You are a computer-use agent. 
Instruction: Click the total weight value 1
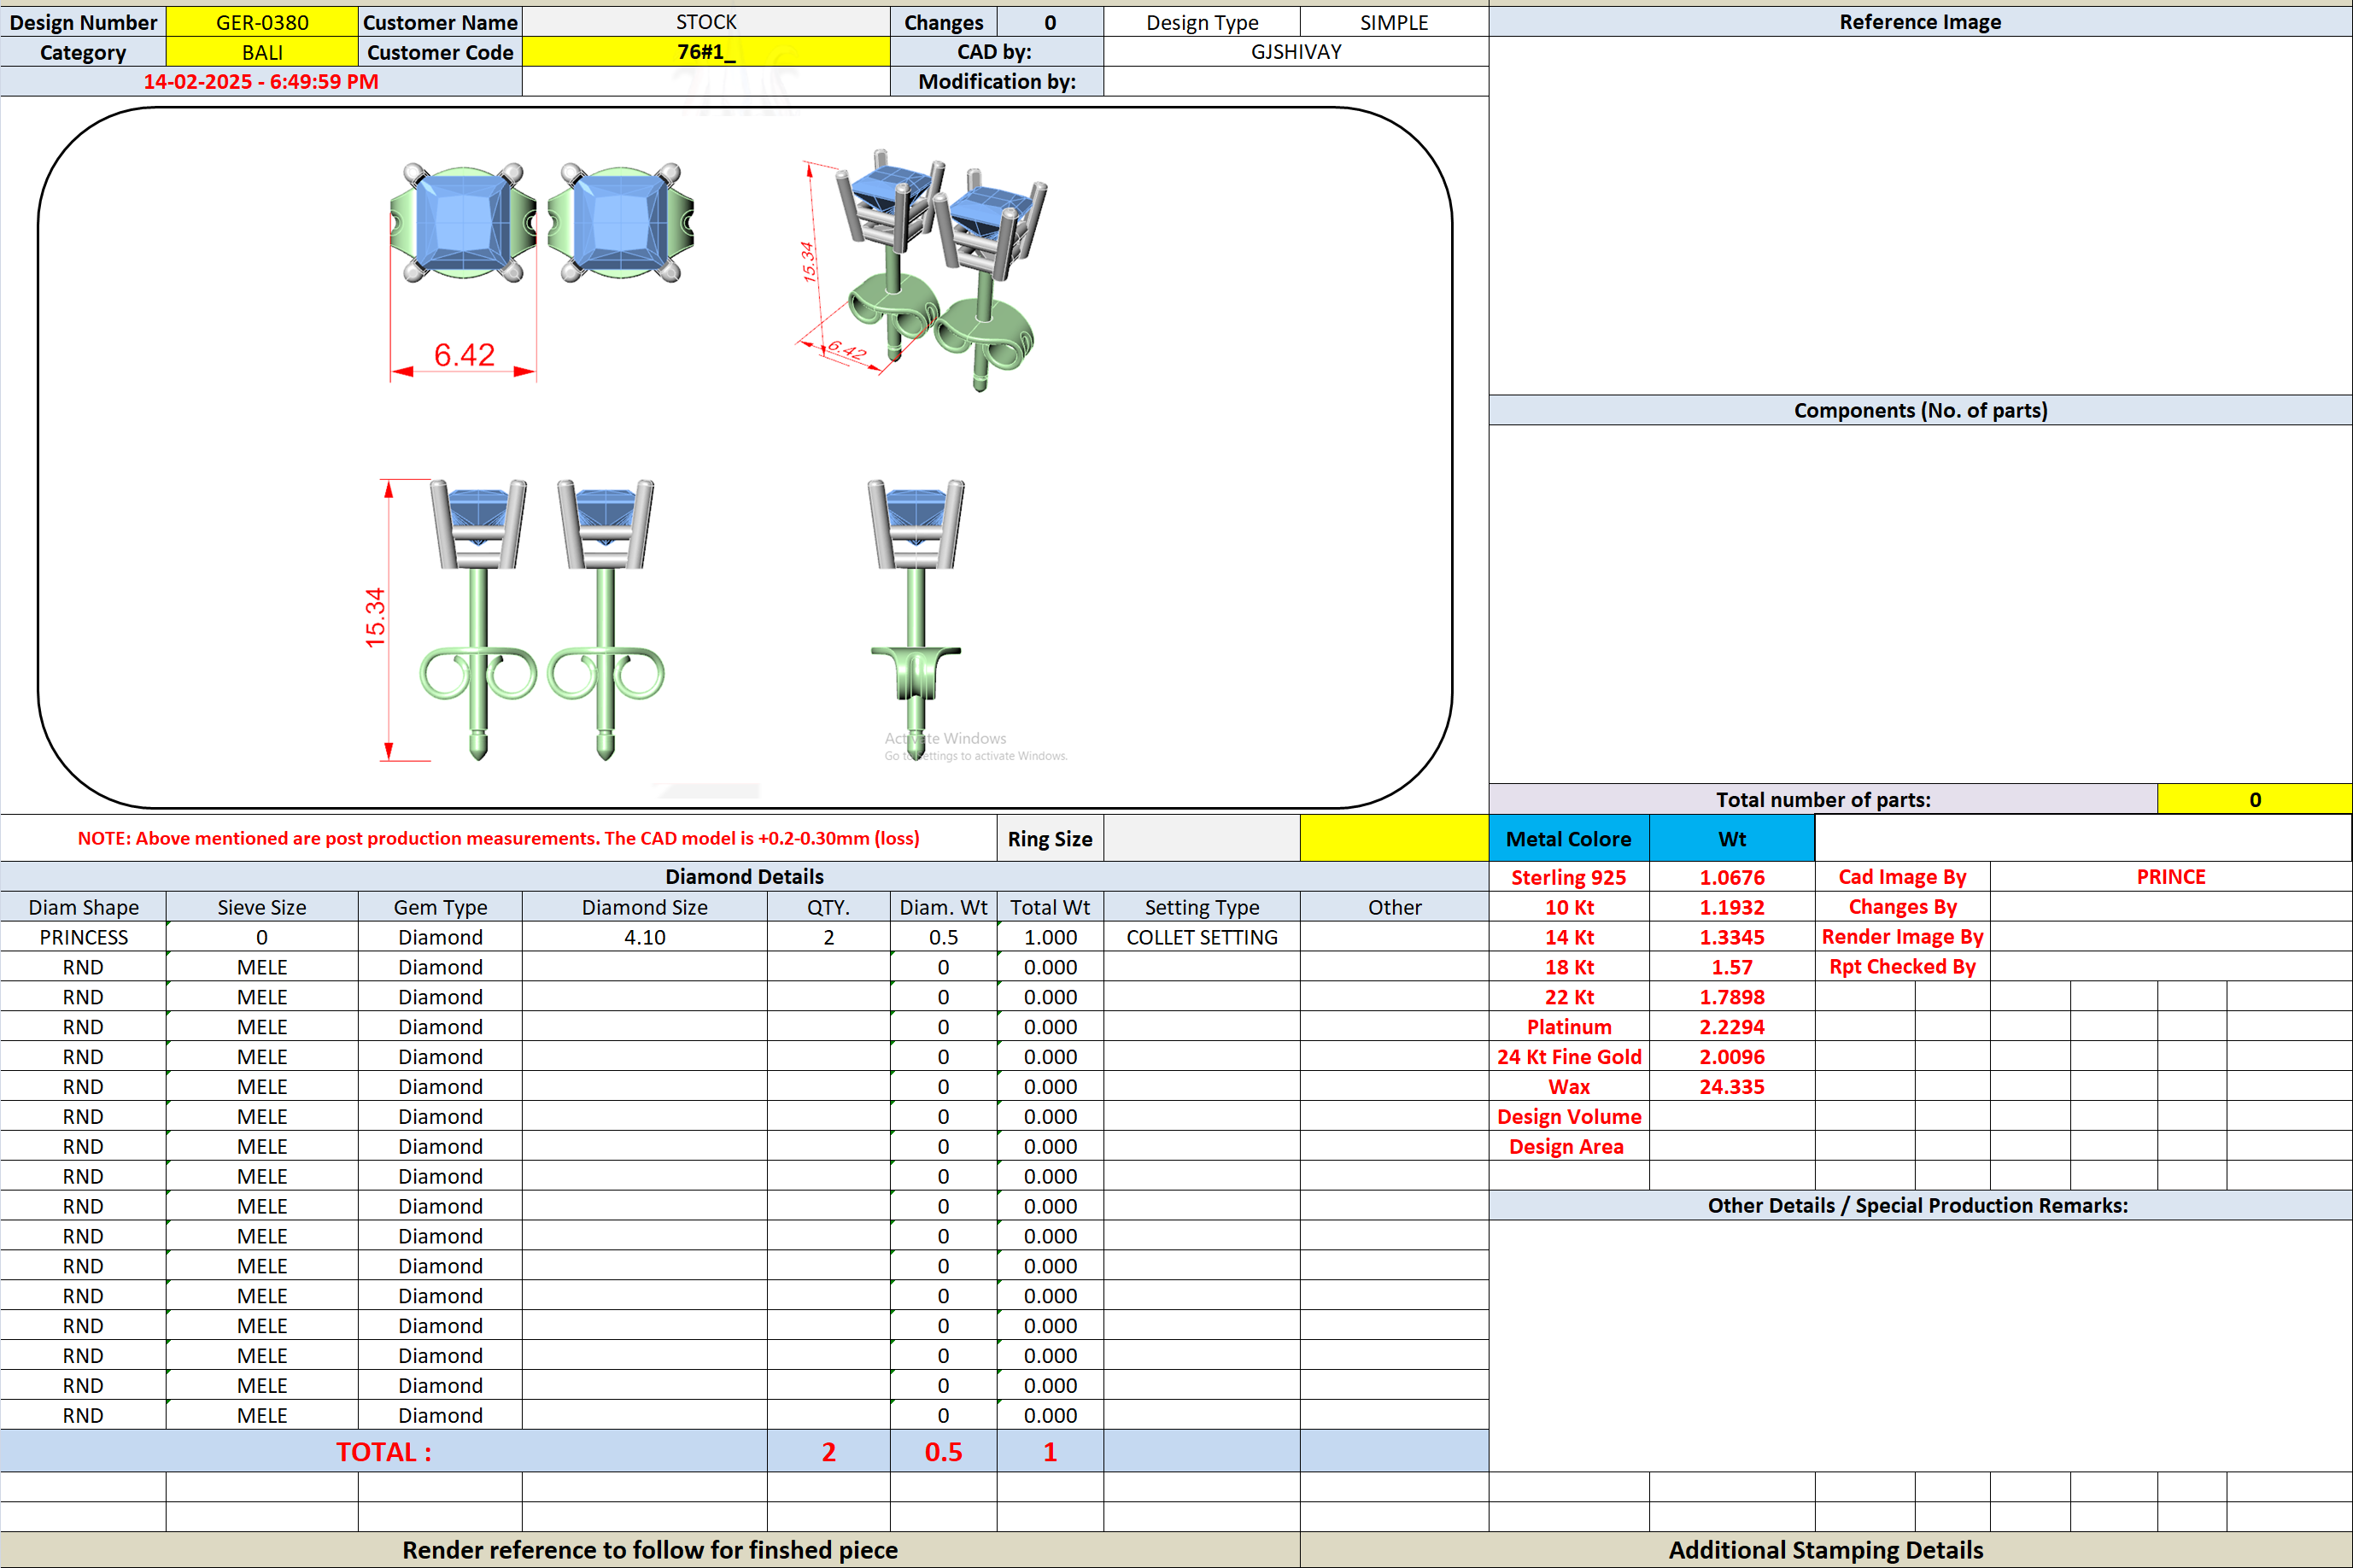click(1050, 1452)
